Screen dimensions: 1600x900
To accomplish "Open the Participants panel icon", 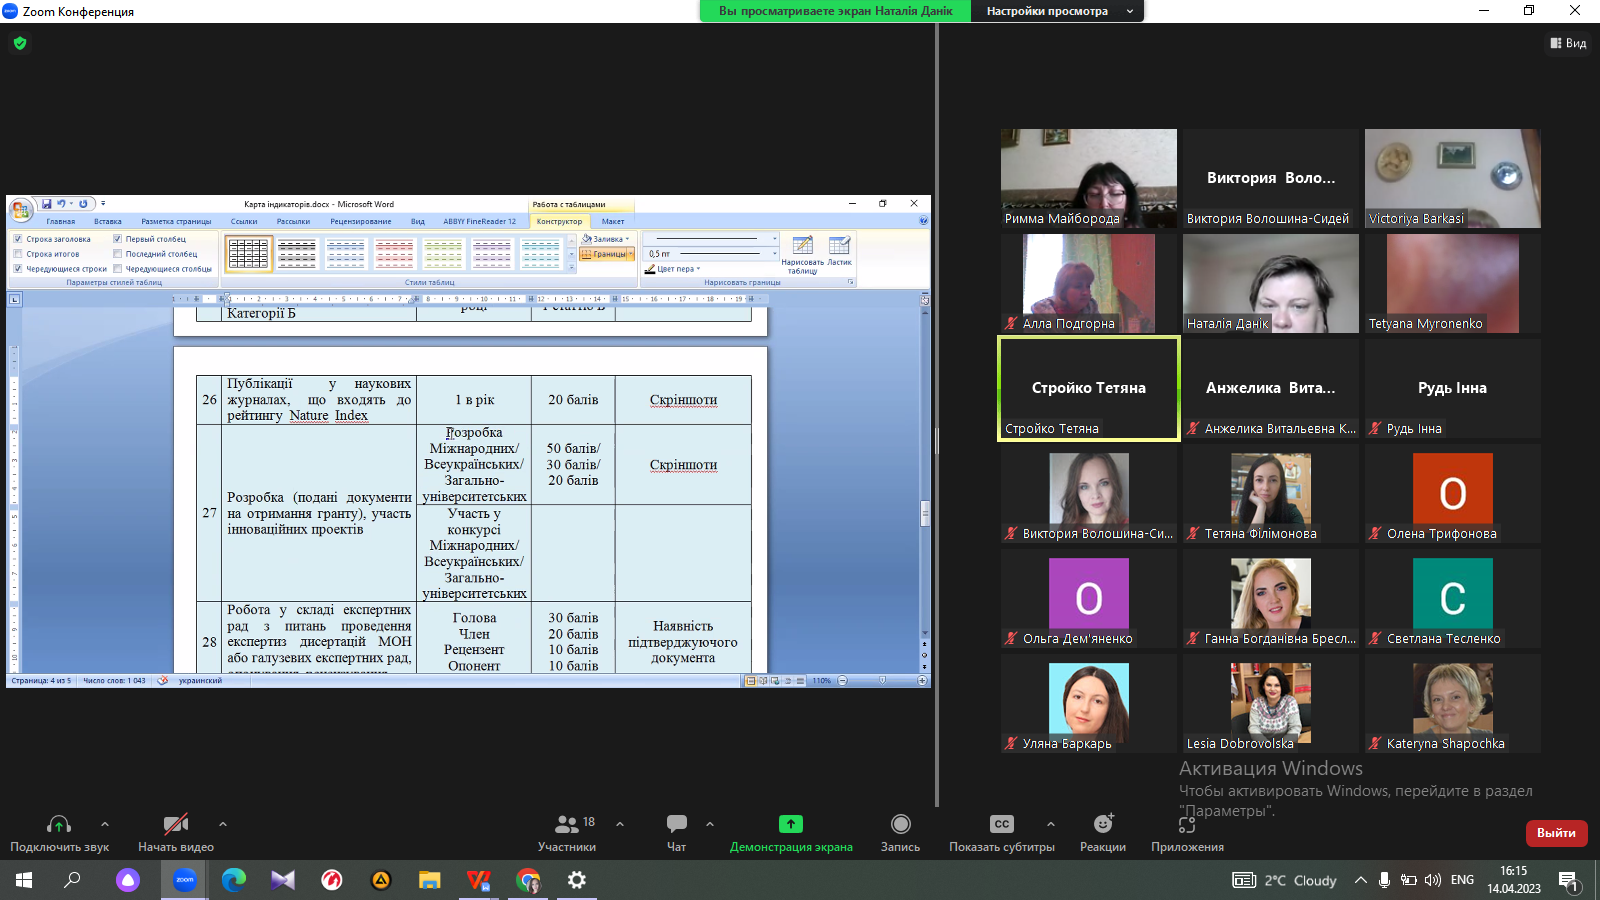I will 567,824.
